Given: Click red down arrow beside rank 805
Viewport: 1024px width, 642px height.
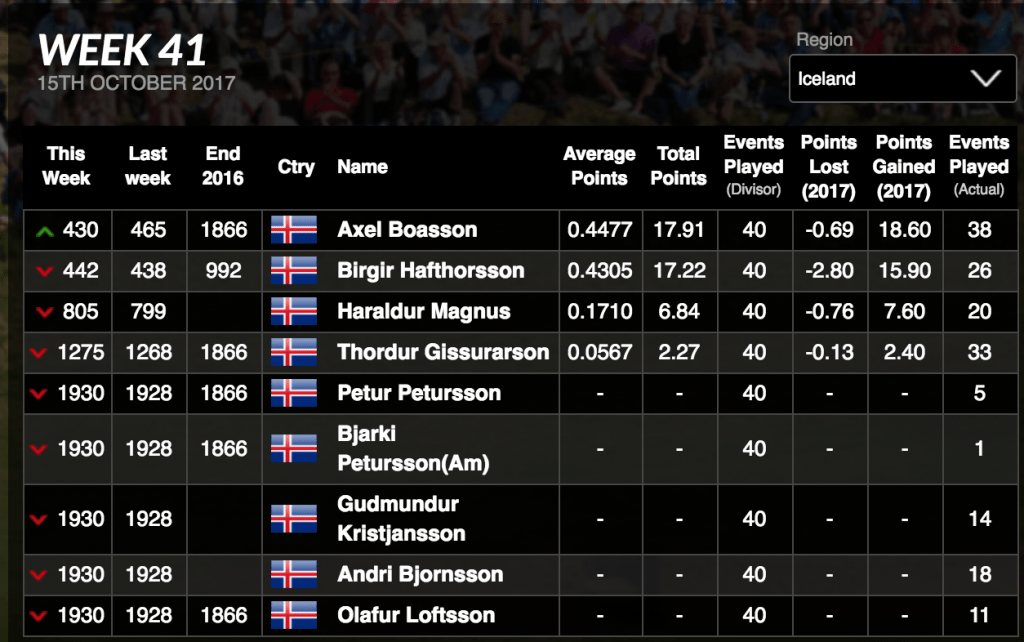Looking at the screenshot, I should 44,313.
